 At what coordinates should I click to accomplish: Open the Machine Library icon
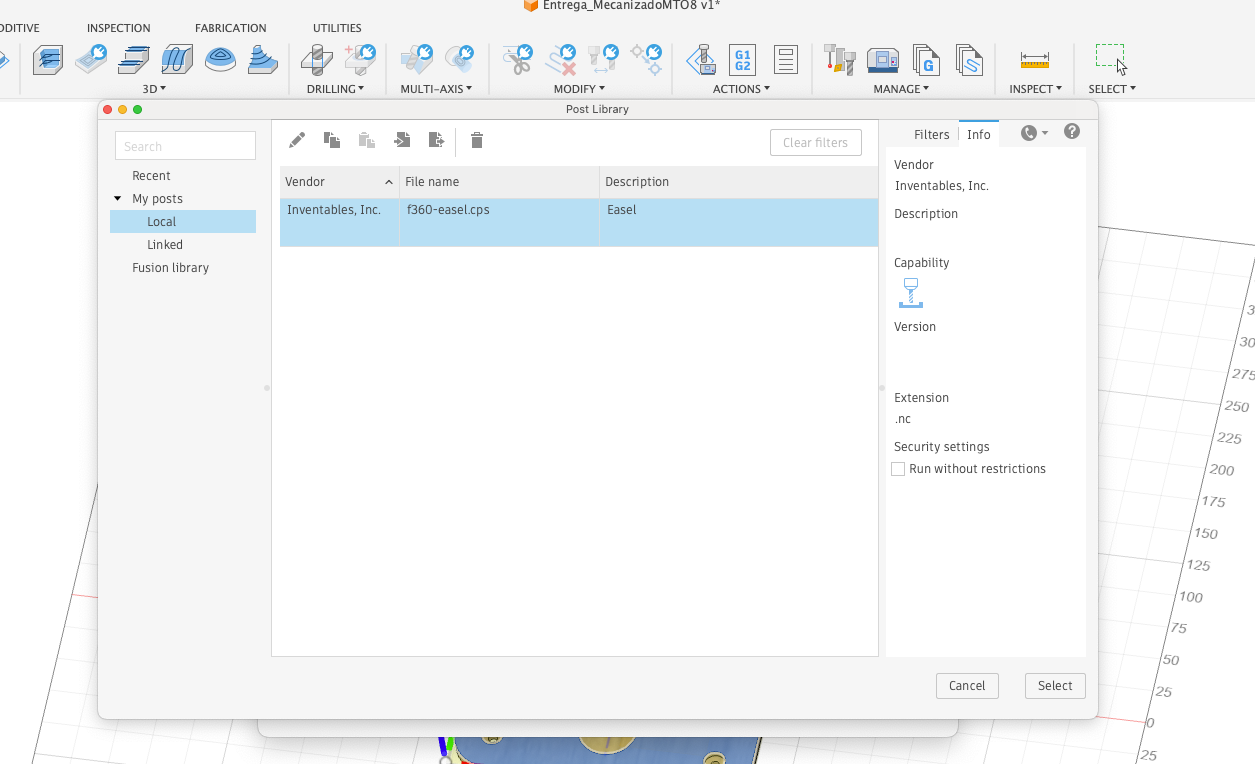click(x=883, y=60)
